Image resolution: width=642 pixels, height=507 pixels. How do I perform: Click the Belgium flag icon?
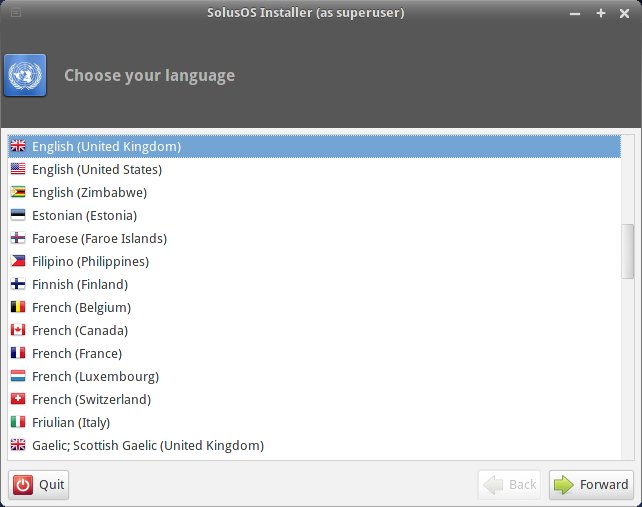click(x=18, y=307)
